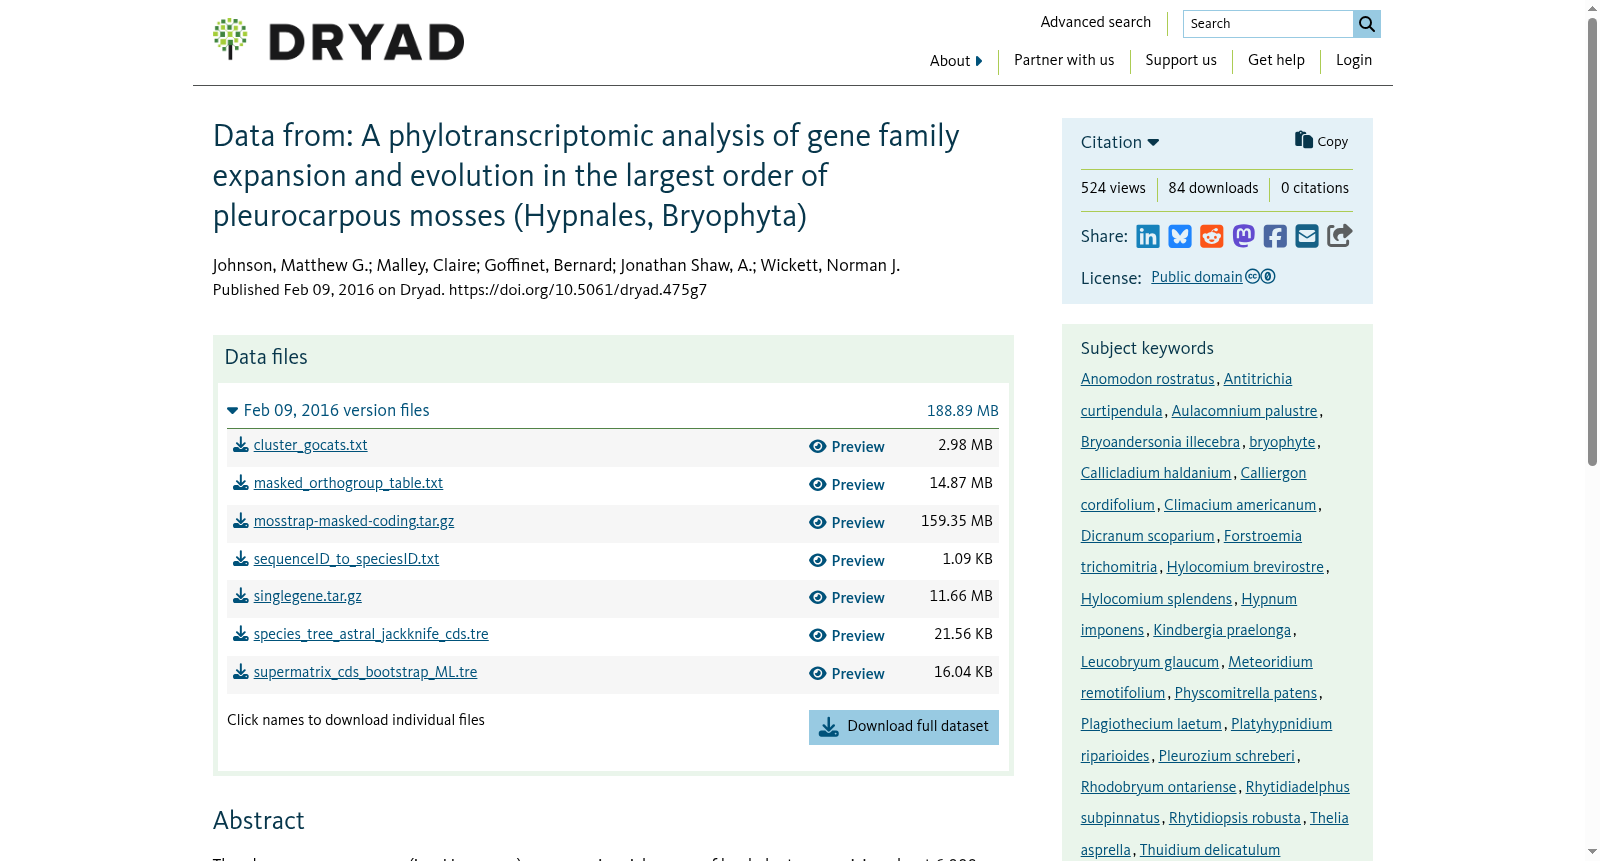Download the full dataset
Viewport: 1600px width, 861px height.
coord(904,727)
